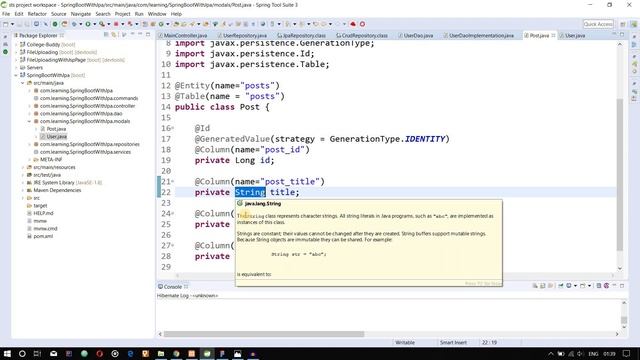Open the Open Console dropdown arrow
640x360 pixels.
click(589, 286)
